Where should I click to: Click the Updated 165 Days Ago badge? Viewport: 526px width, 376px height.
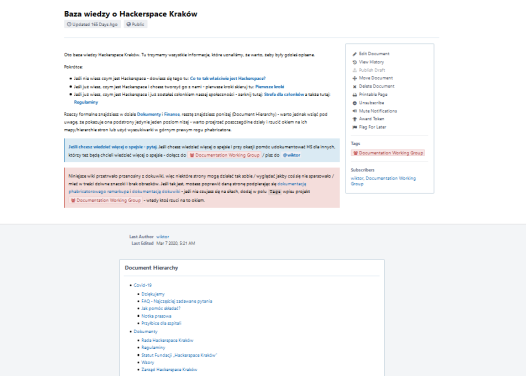click(x=92, y=24)
